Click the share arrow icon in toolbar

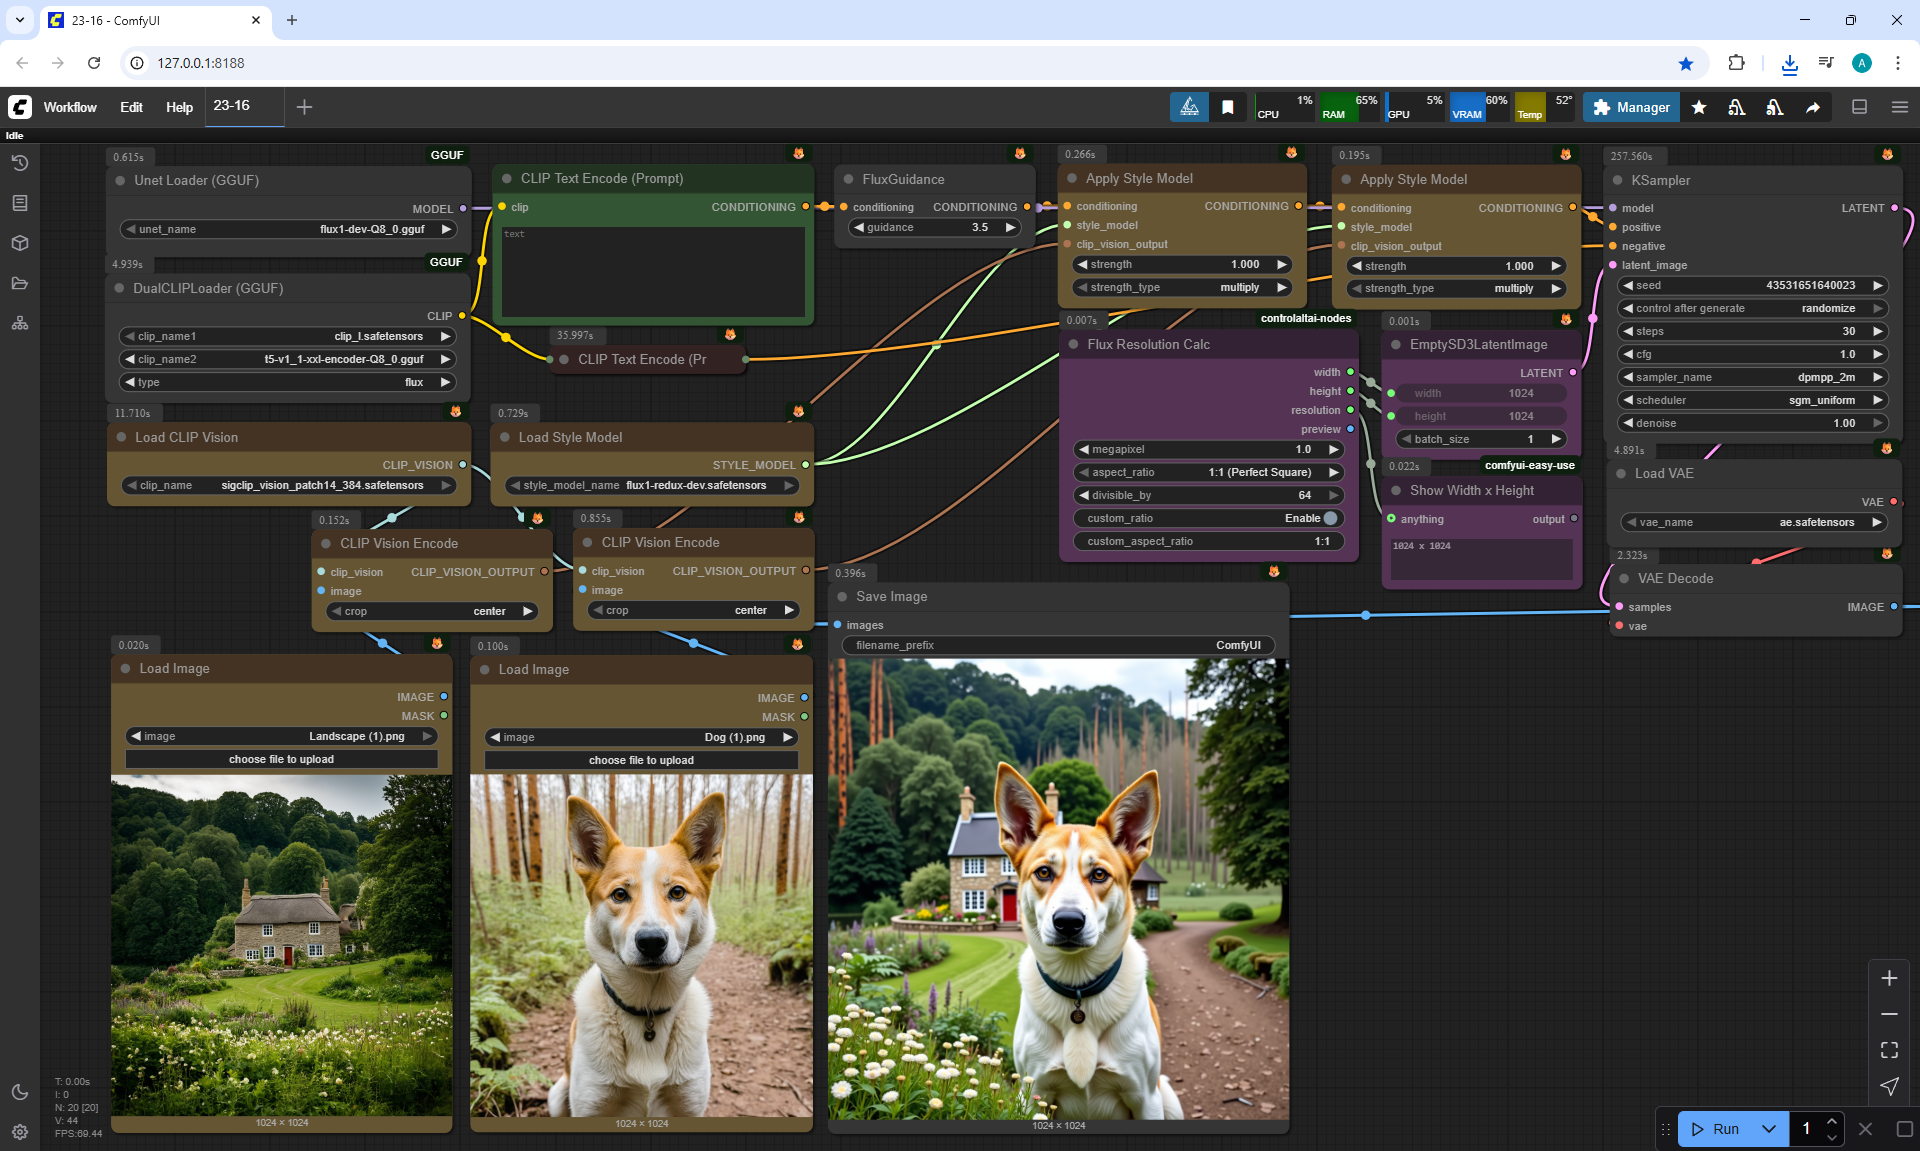[x=1813, y=107]
